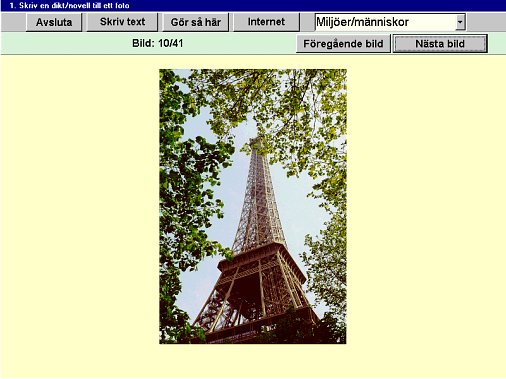
Task: Select the Eiffel Tower photo
Action: [253, 206]
